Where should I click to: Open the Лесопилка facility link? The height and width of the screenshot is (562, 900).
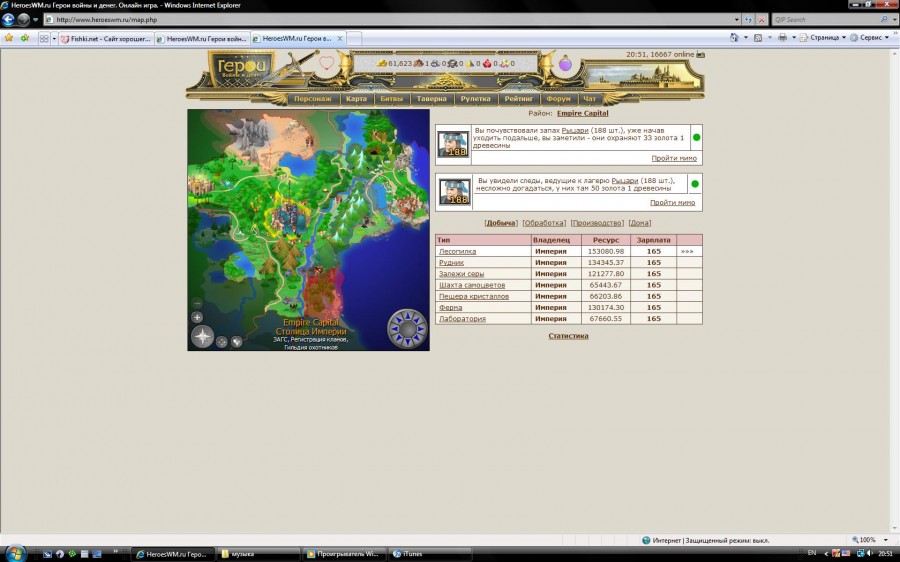(x=457, y=251)
